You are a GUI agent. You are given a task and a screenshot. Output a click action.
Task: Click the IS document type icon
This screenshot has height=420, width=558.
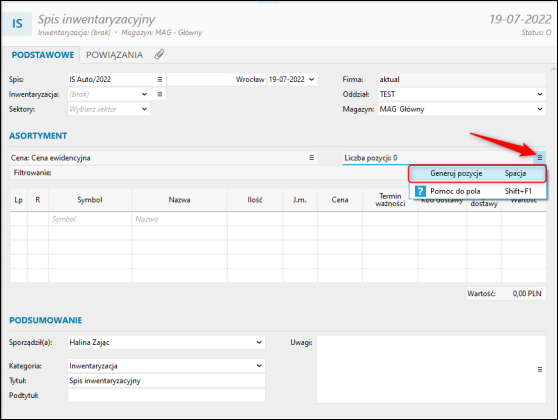17,24
